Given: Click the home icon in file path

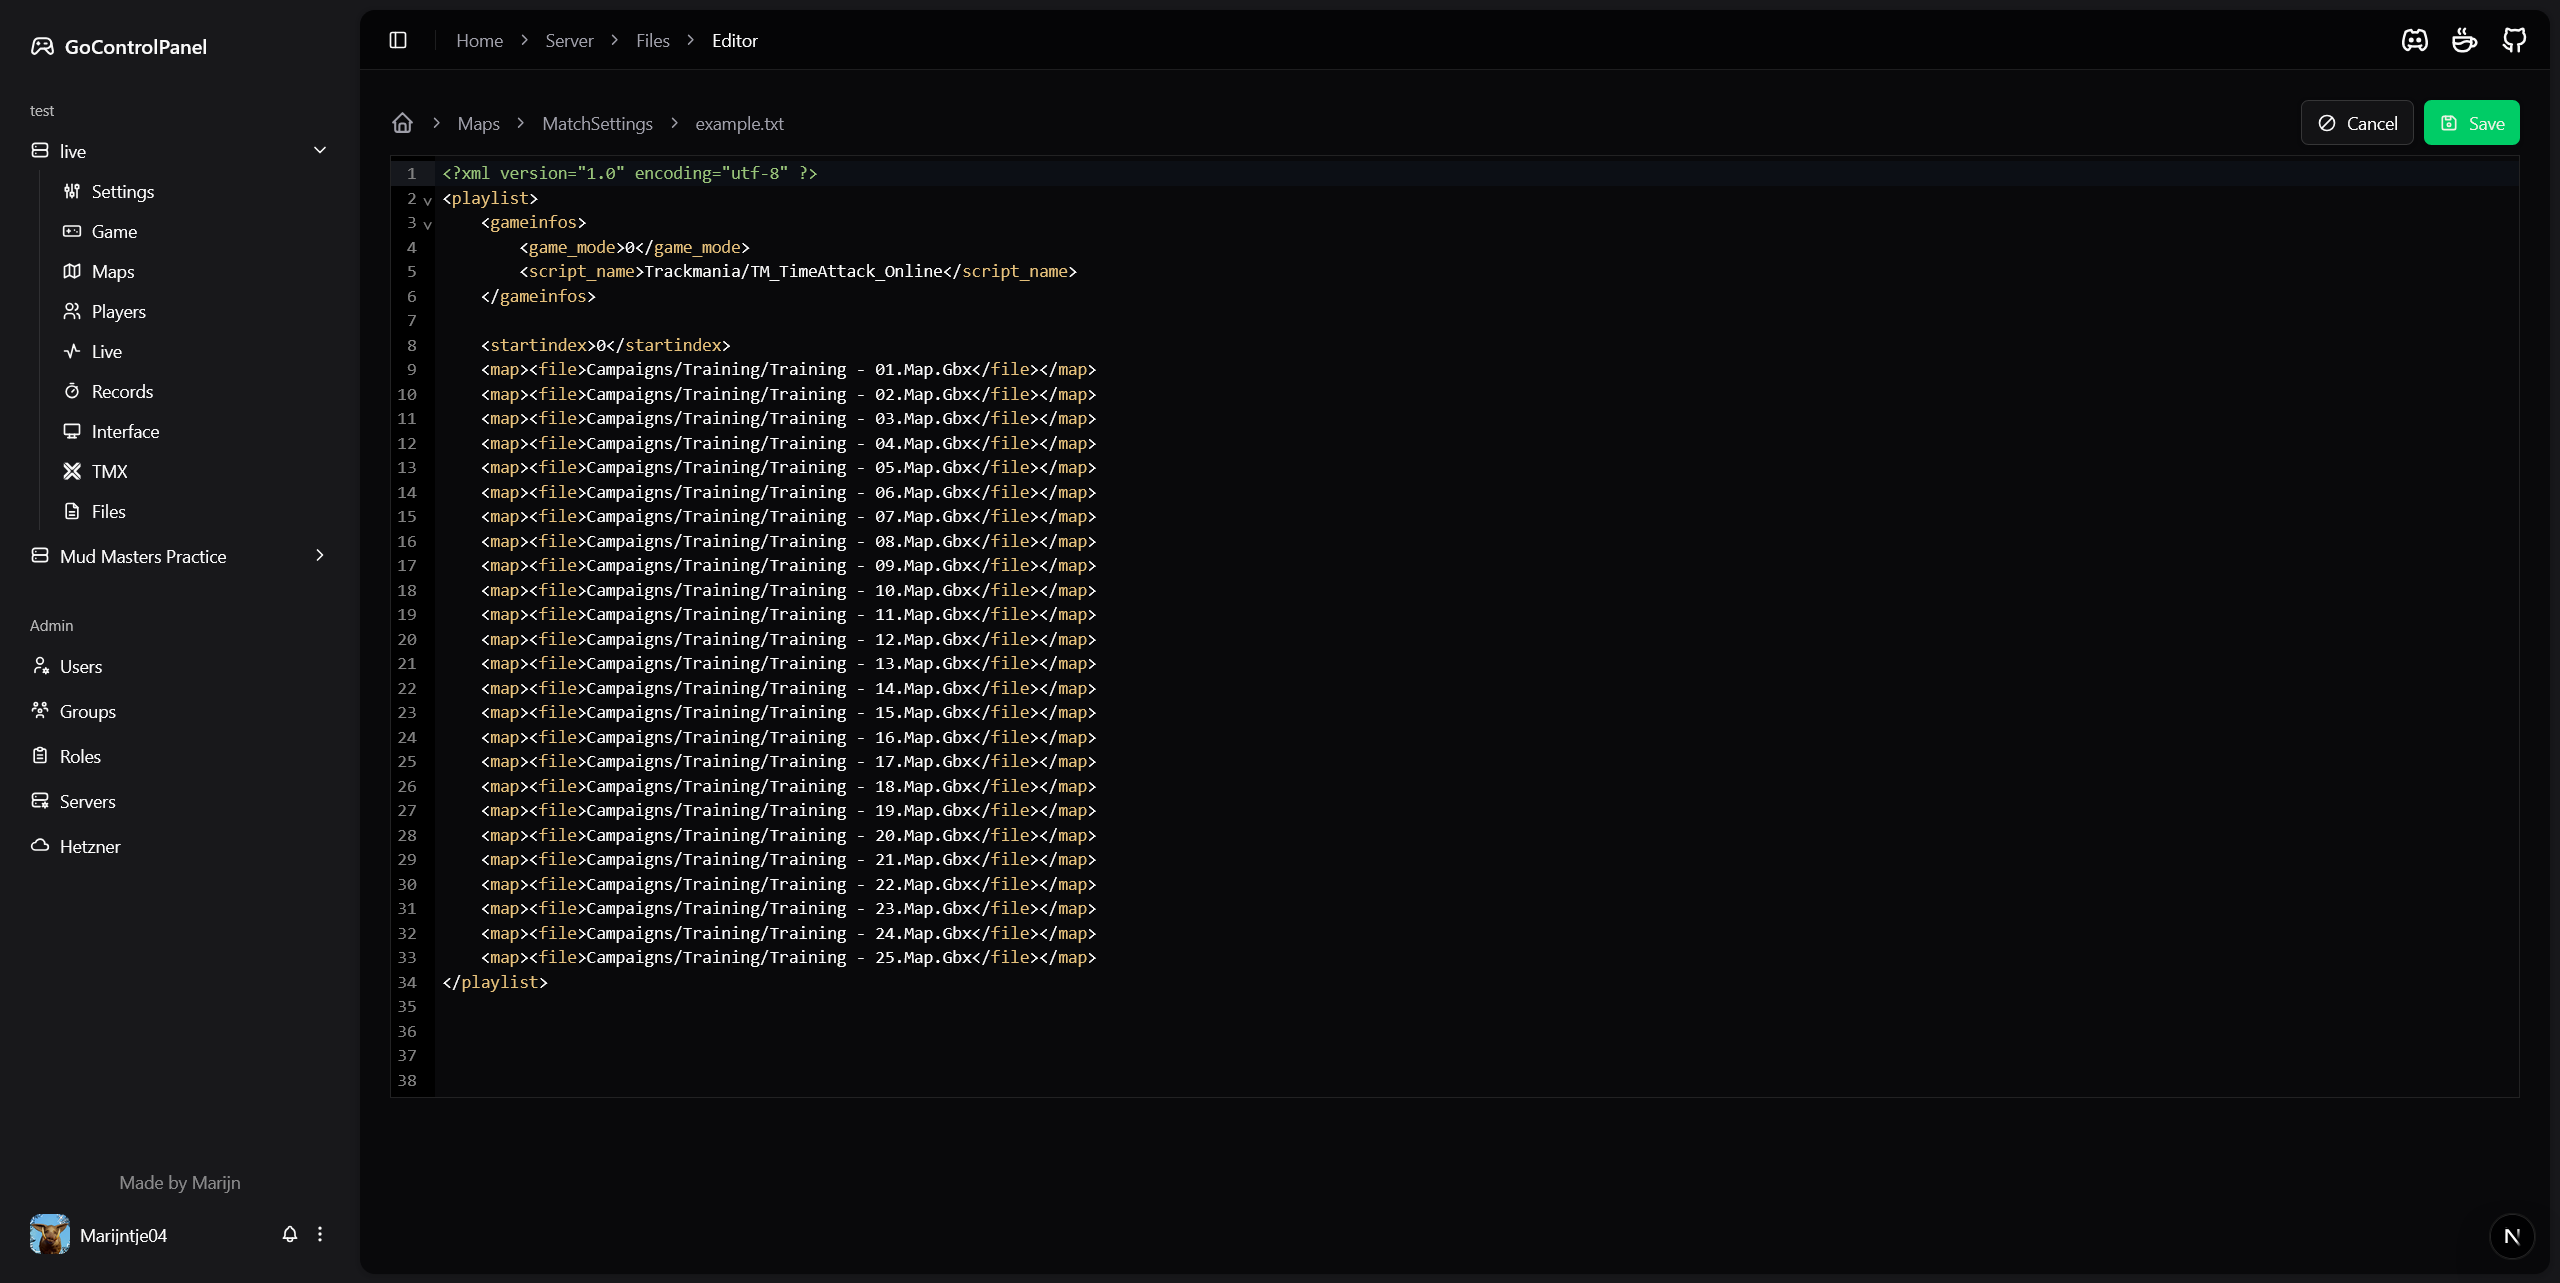Looking at the screenshot, I should 402,123.
